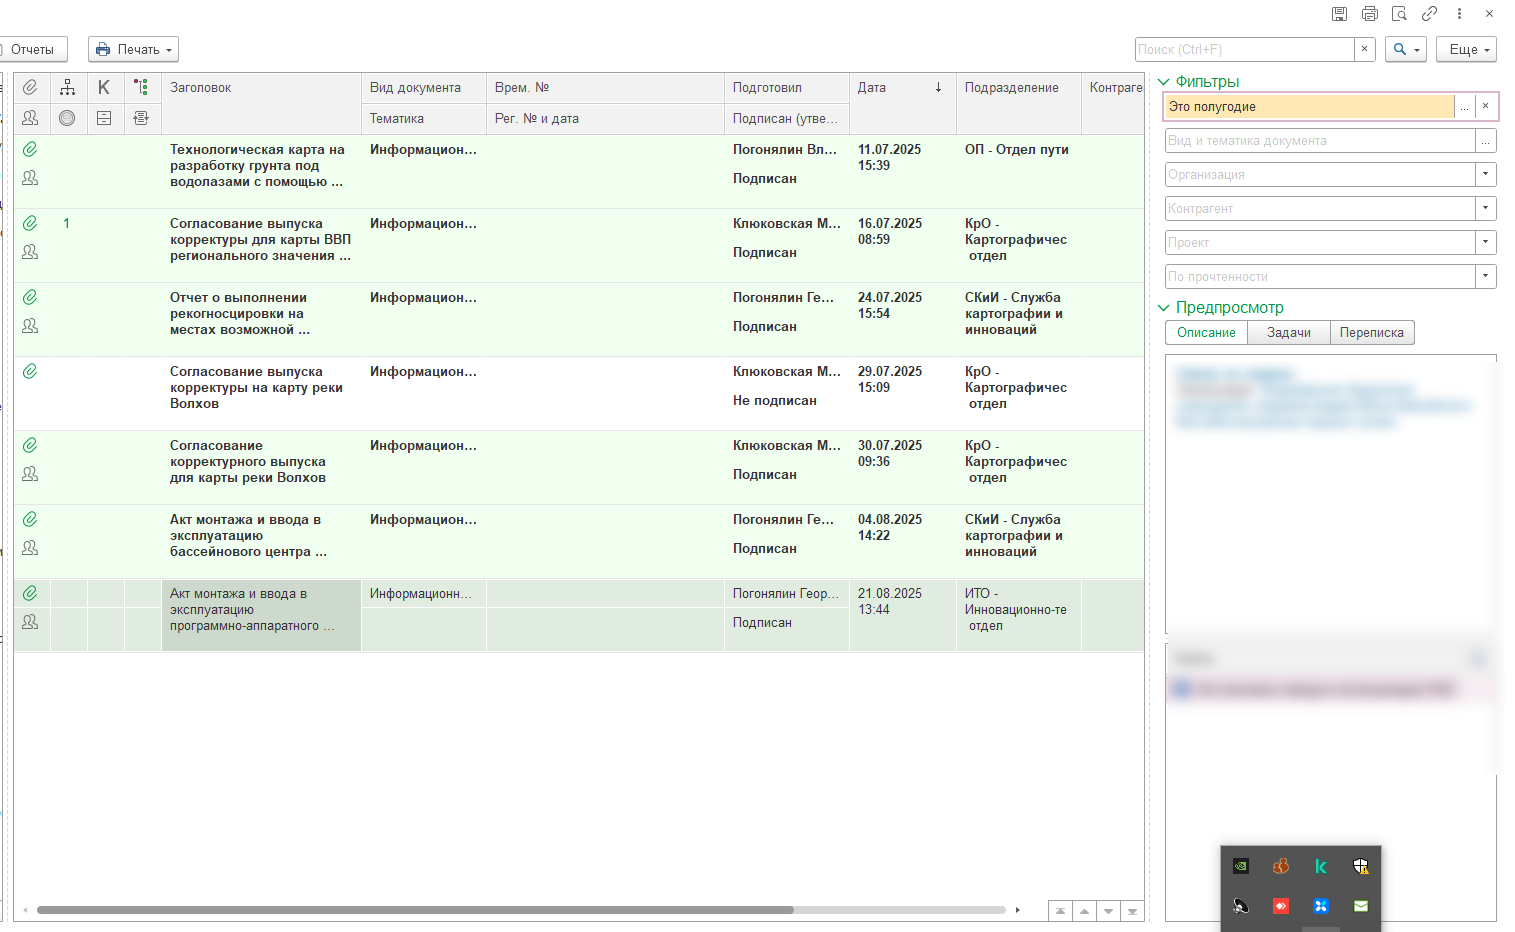Open NVIDIA icon in the system tray
Image resolution: width=1515 pixels, height=932 pixels.
pos(1241,866)
